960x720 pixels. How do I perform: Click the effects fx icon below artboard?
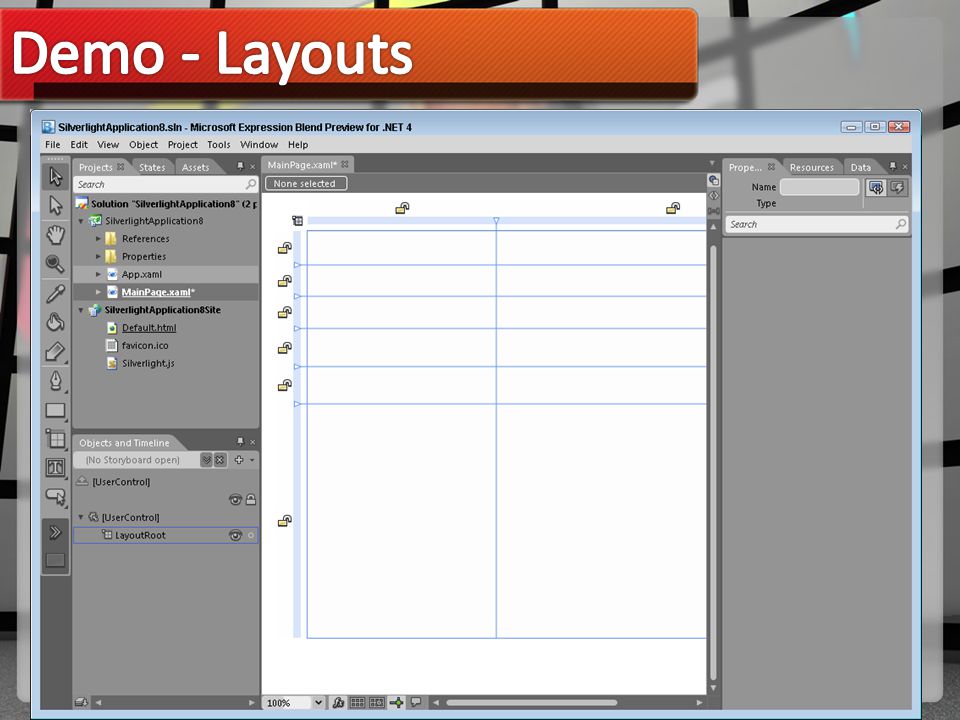(338, 702)
